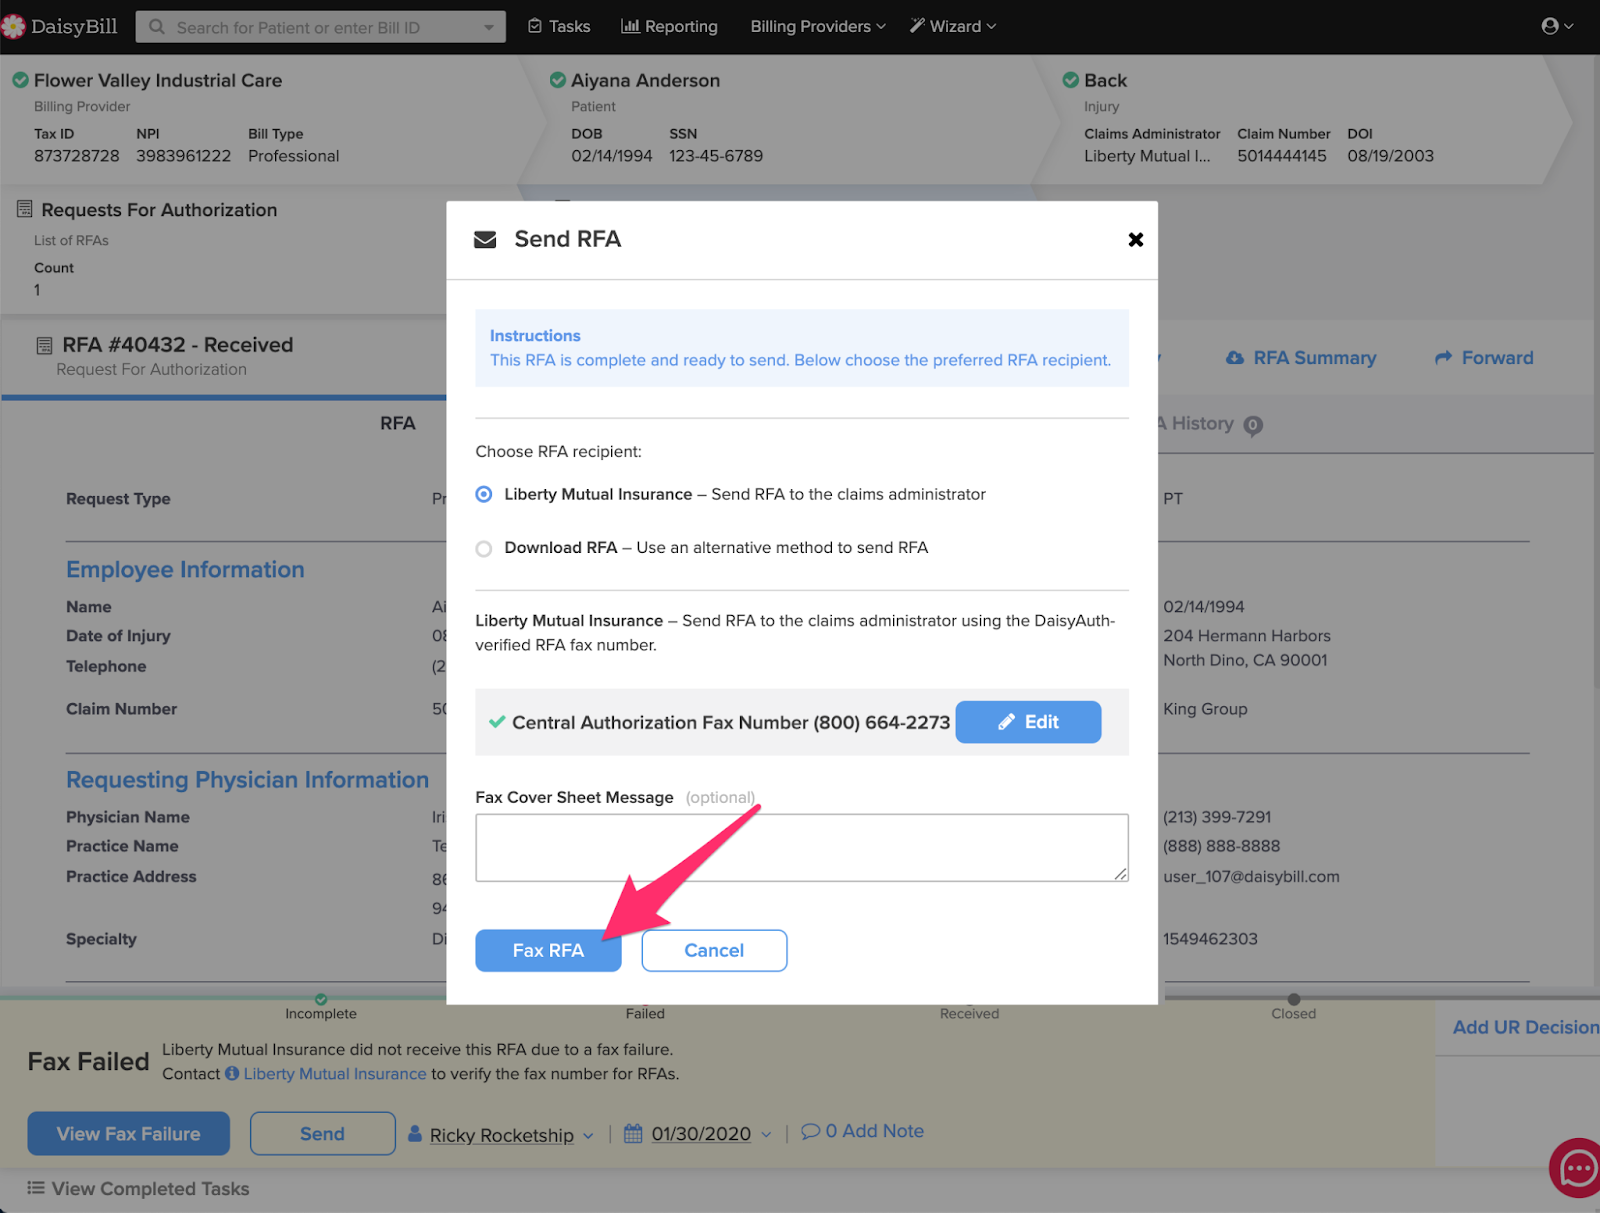Select the Download RFA radio option
Viewport: 1600px width, 1213px height.
point(484,548)
